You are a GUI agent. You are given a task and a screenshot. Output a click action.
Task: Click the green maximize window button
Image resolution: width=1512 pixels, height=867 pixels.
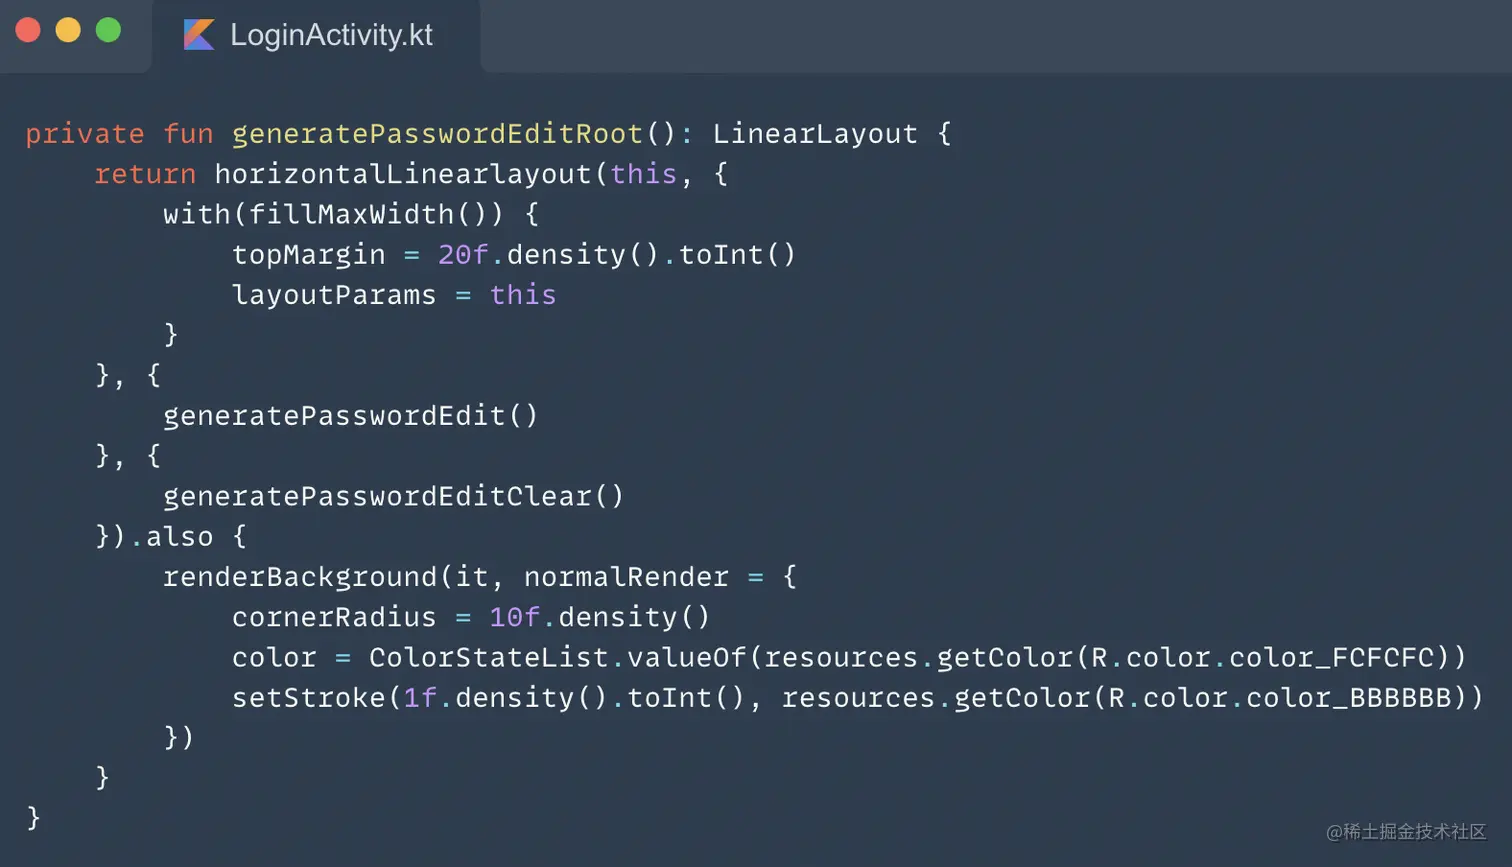click(x=108, y=31)
